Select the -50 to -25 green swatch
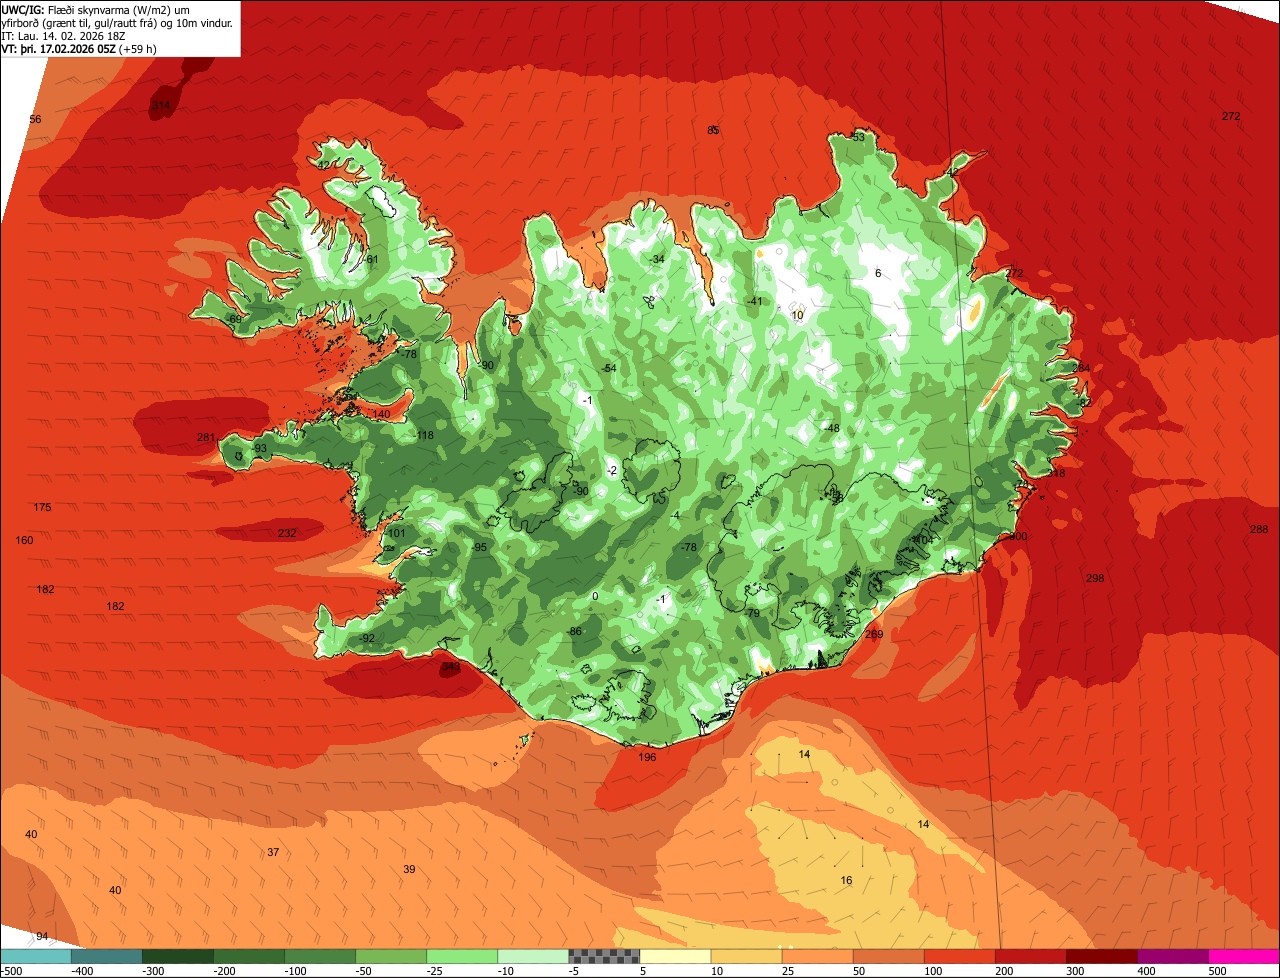Screen dimensions: 1280x978 (x=391, y=956)
